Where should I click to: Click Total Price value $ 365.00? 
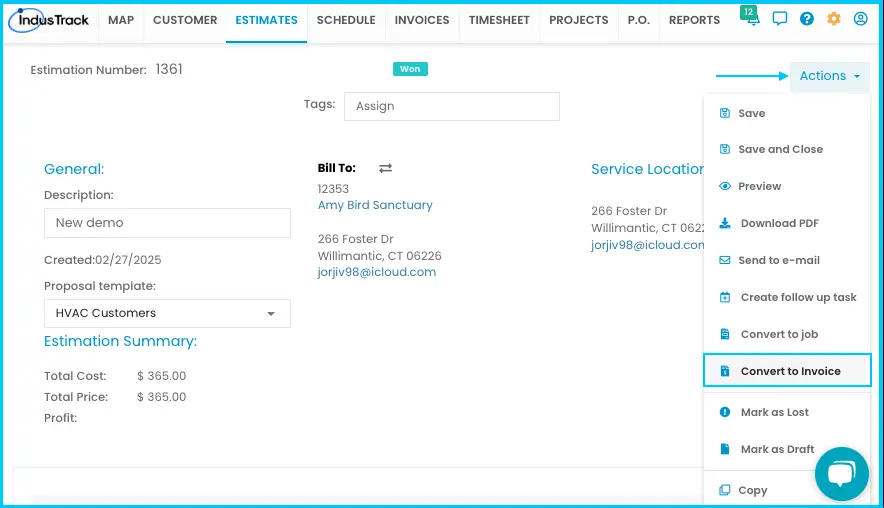[161, 397]
